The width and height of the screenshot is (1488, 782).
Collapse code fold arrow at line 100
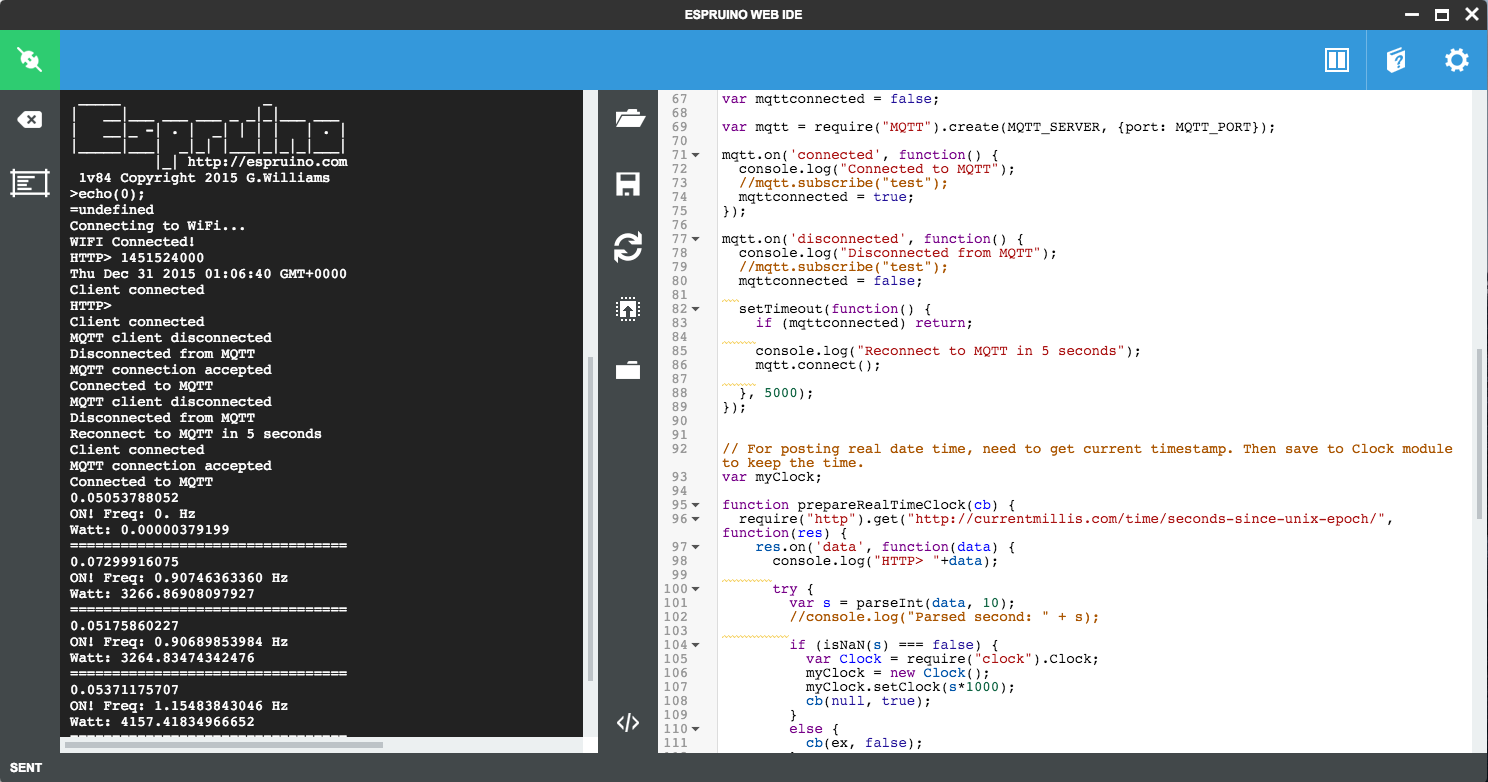697,589
